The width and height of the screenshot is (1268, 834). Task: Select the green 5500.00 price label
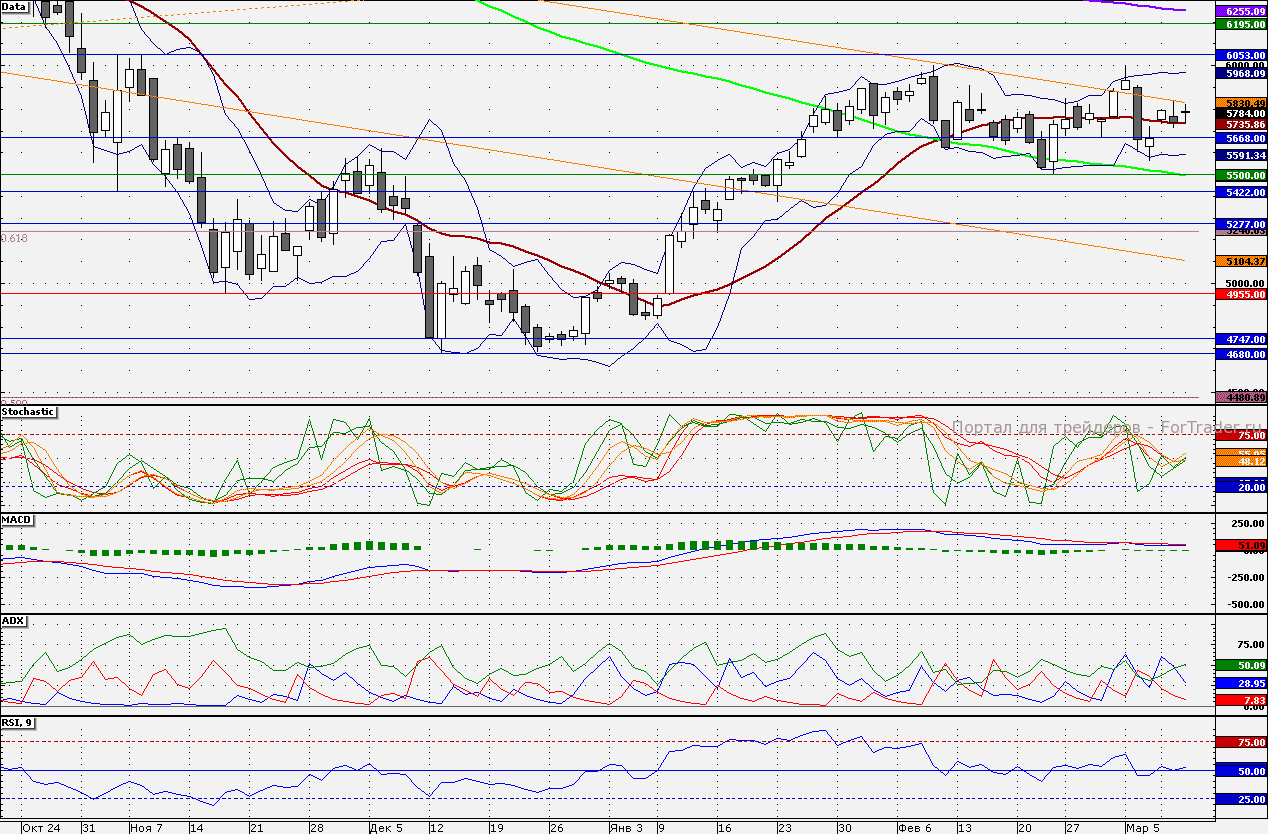[1240, 175]
